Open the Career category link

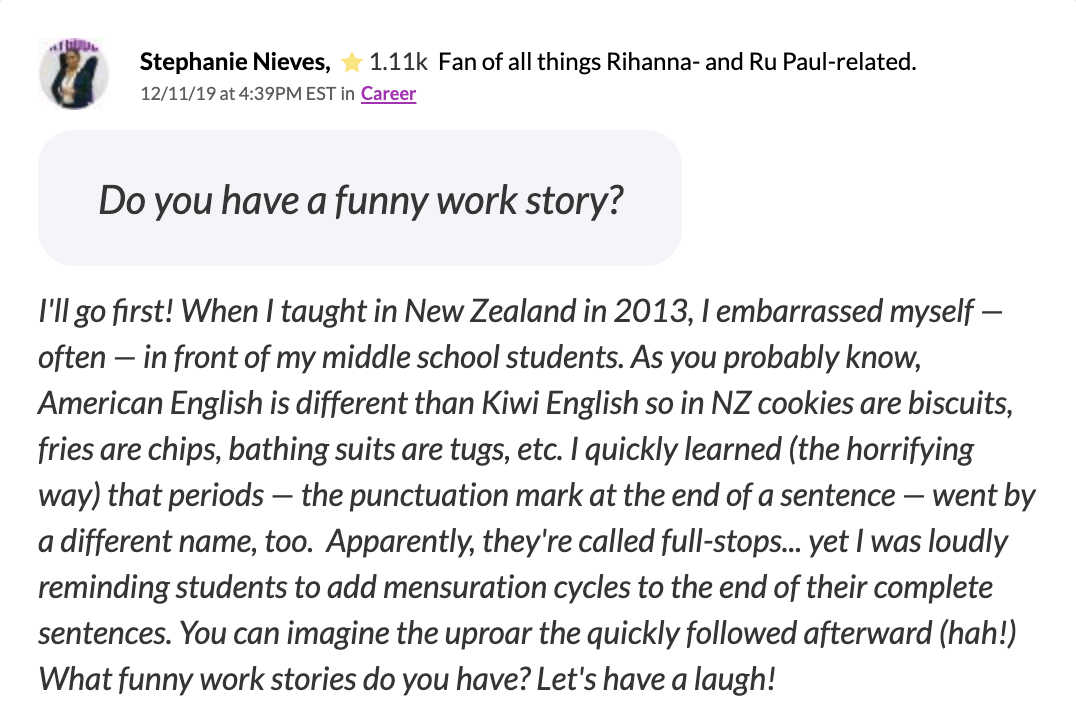click(388, 93)
